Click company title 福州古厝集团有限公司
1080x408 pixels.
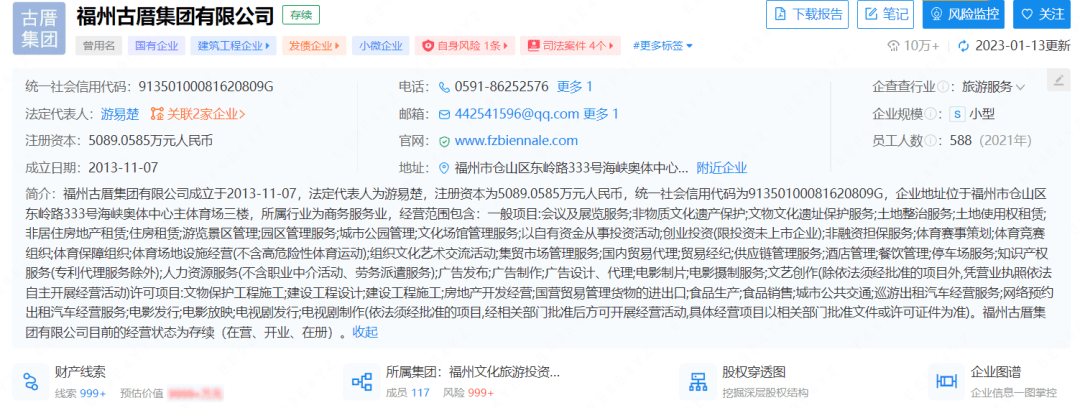176,15
